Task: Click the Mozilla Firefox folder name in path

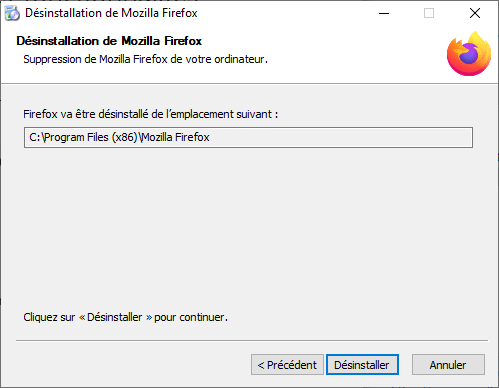Action: (x=176, y=137)
